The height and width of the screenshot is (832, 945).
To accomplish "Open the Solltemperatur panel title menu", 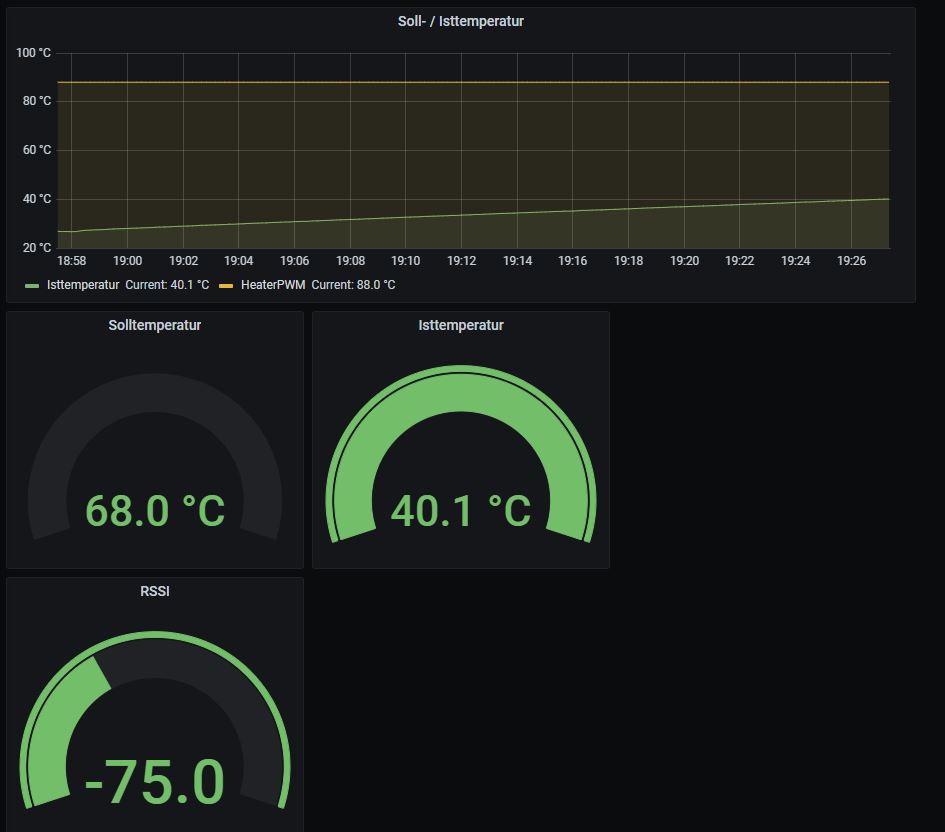I will coord(155,325).
